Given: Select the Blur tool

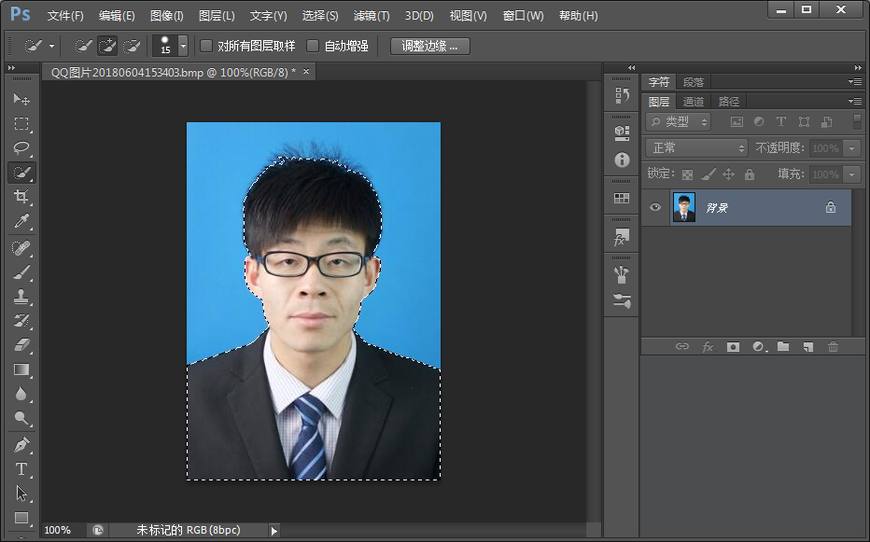Looking at the screenshot, I should click(22, 394).
